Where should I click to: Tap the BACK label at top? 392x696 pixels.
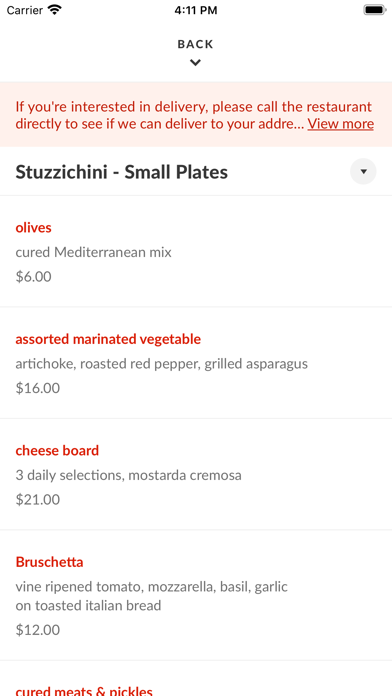coord(195,44)
